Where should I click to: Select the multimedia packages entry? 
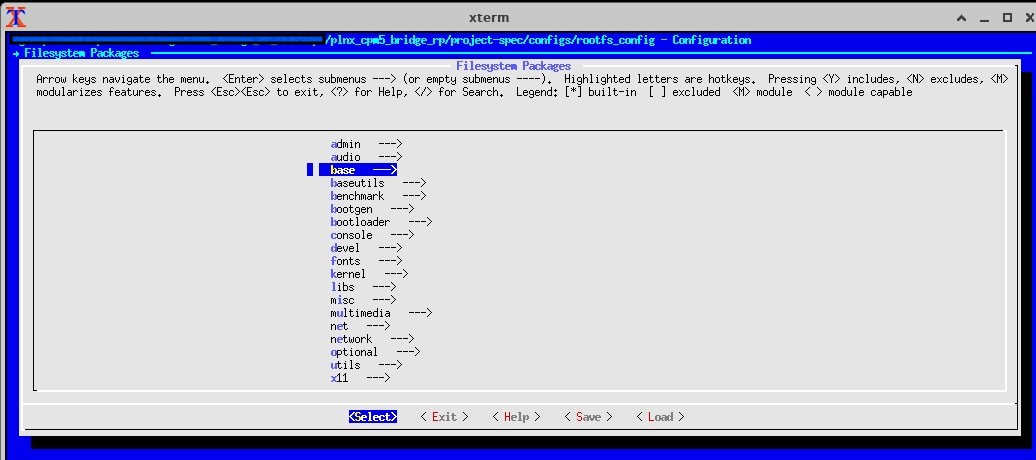pos(360,313)
